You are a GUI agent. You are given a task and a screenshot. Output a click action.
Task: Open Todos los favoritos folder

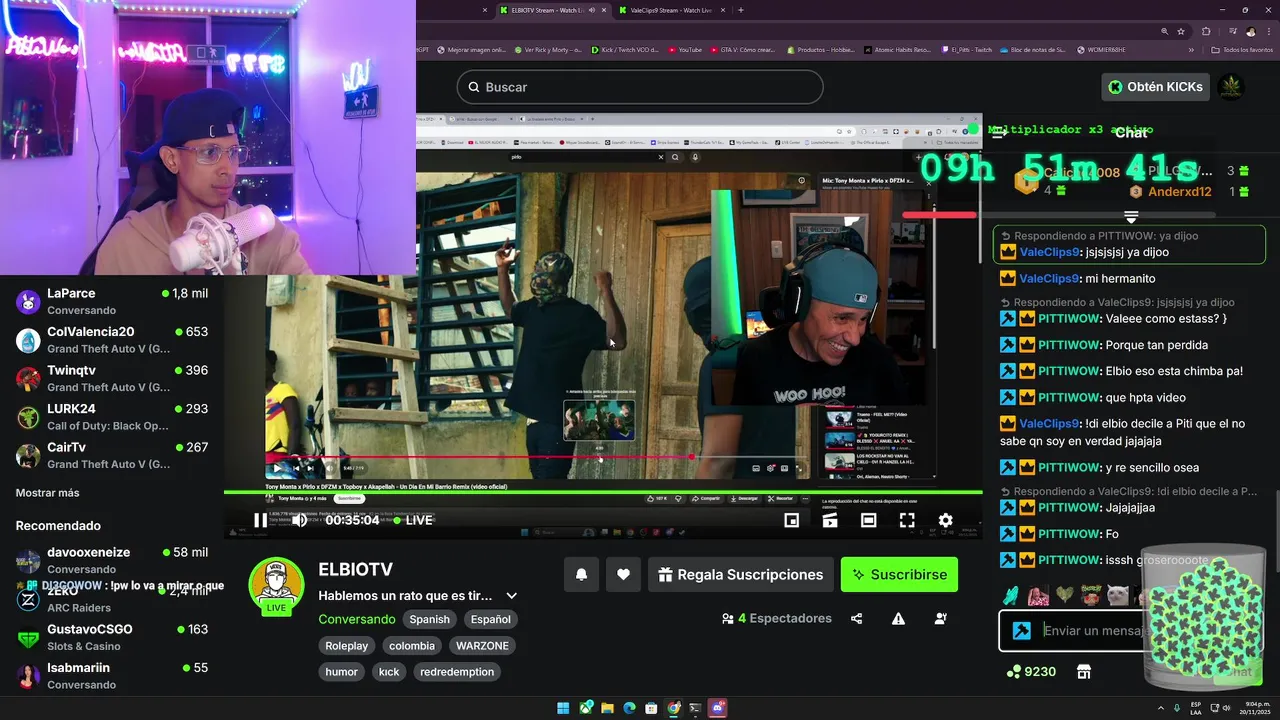[x=1241, y=49]
